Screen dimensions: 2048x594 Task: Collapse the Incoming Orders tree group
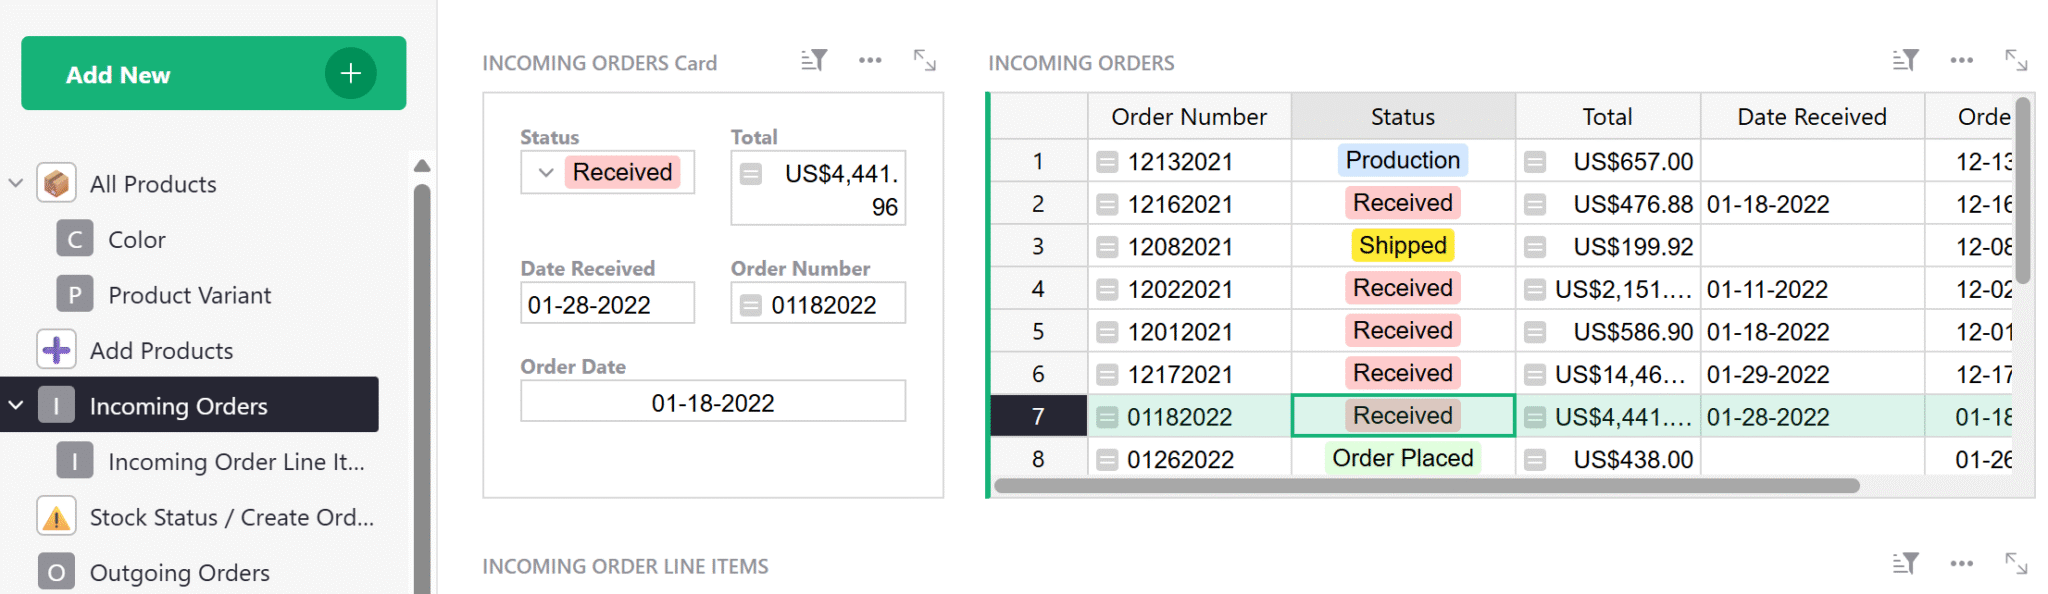(16, 405)
